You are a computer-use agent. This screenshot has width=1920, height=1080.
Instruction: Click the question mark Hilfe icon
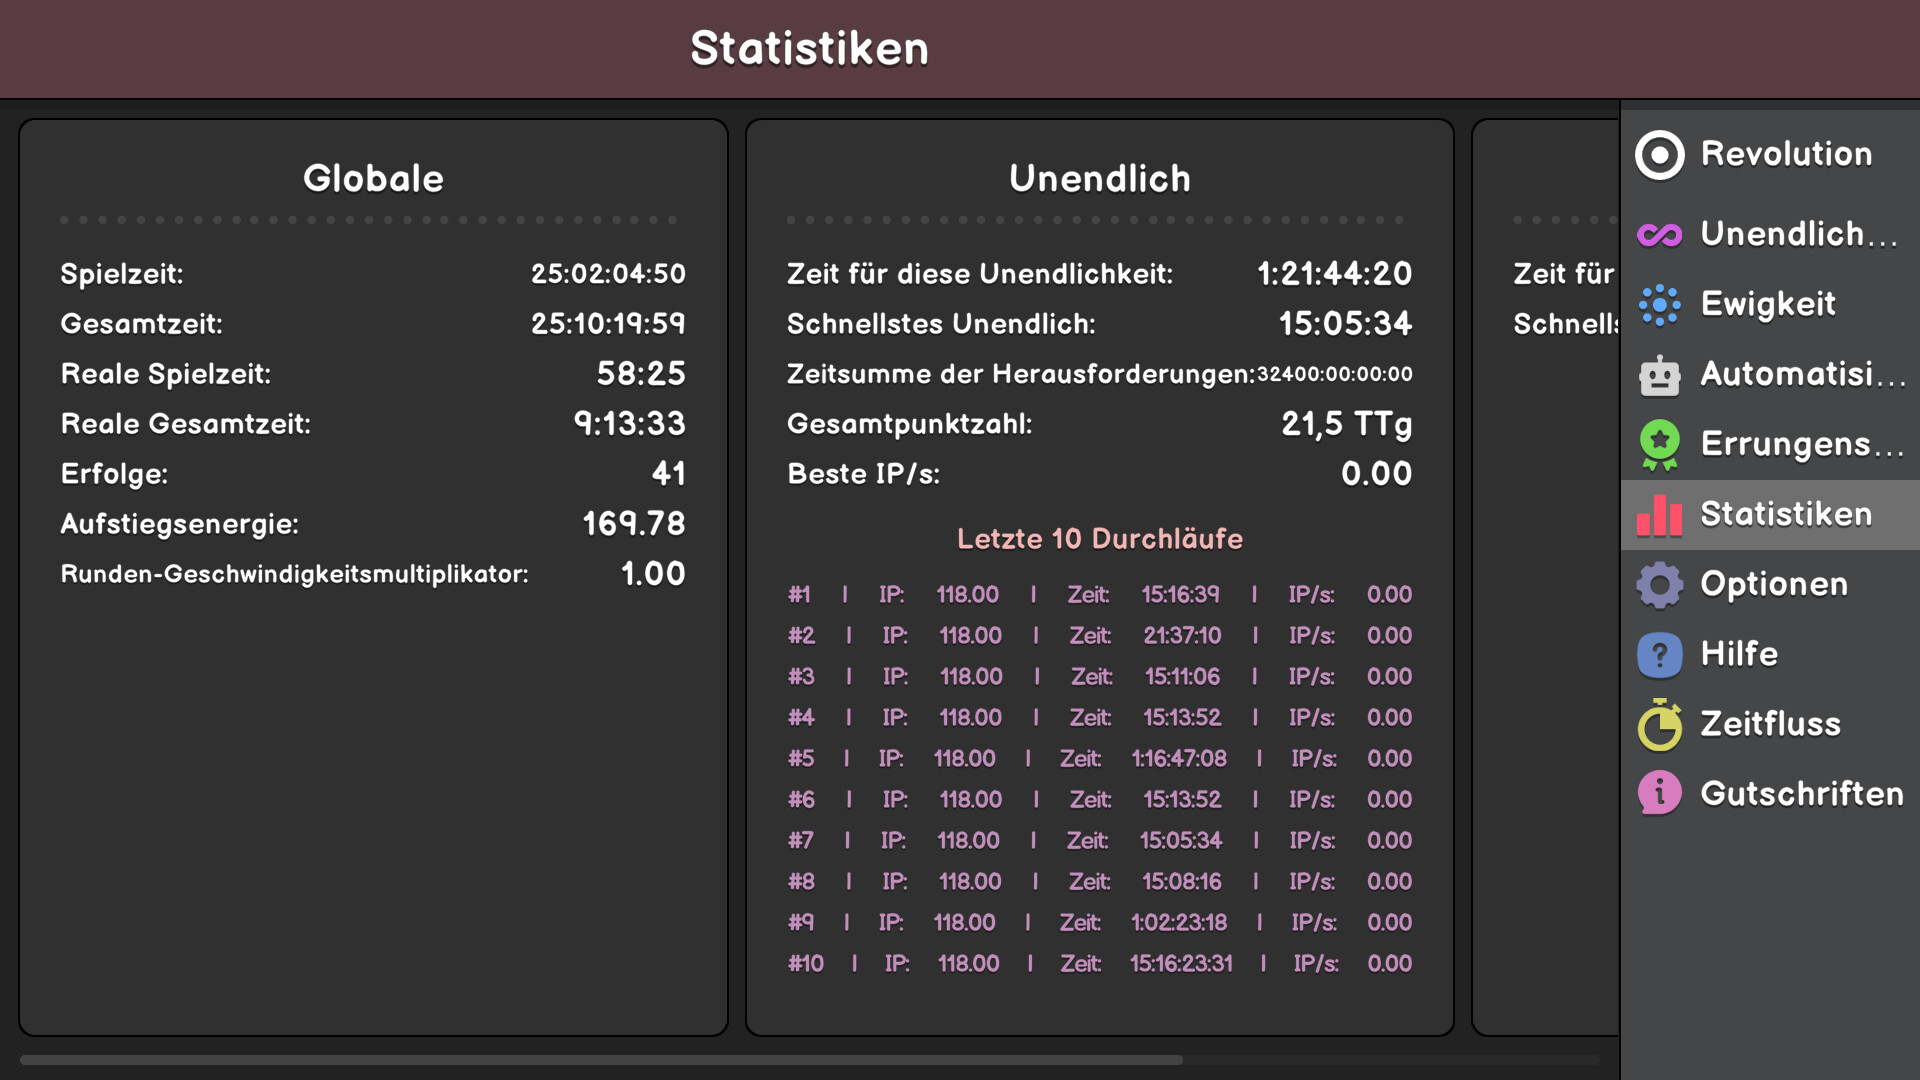click(x=1659, y=655)
